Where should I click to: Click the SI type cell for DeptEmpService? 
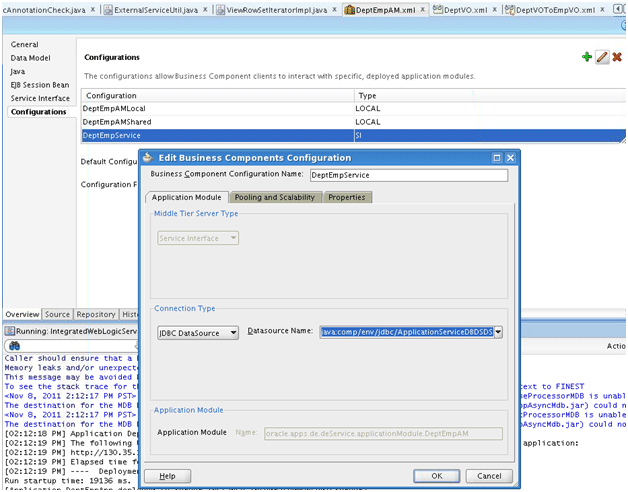tap(490, 135)
